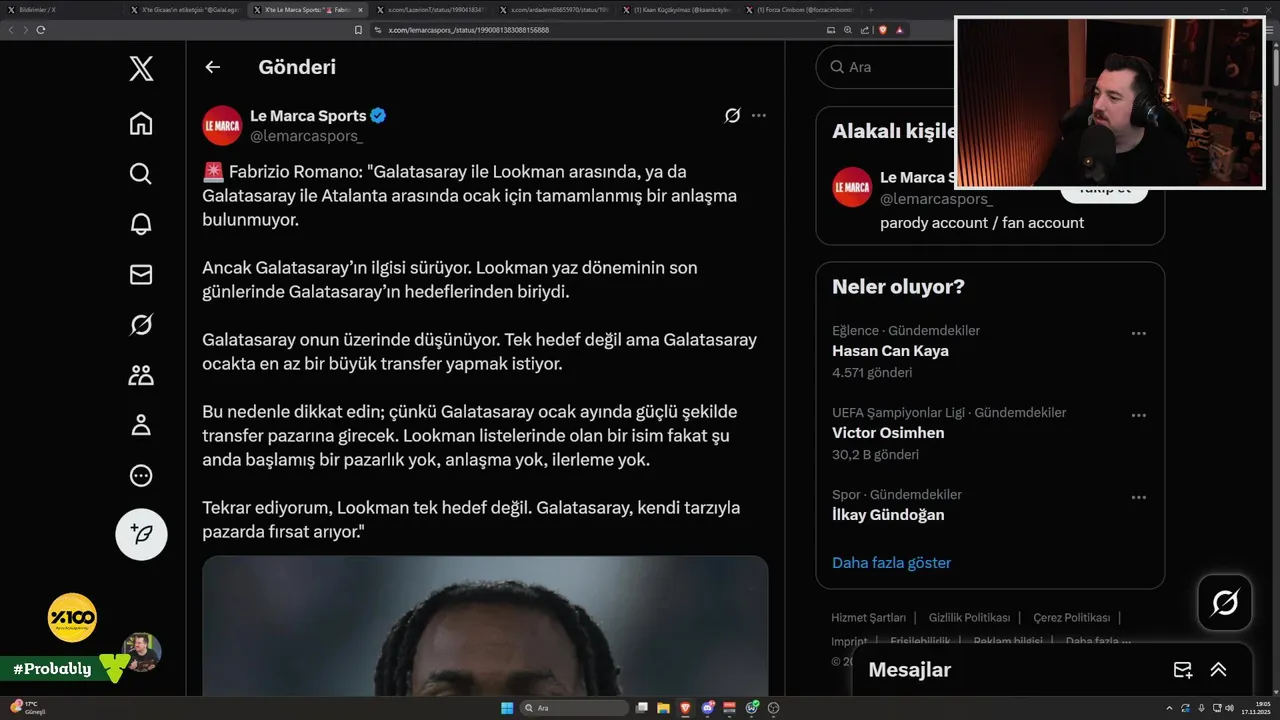Open Le Marca Sports display name link
The height and width of the screenshot is (720, 1280).
click(308, 115)
